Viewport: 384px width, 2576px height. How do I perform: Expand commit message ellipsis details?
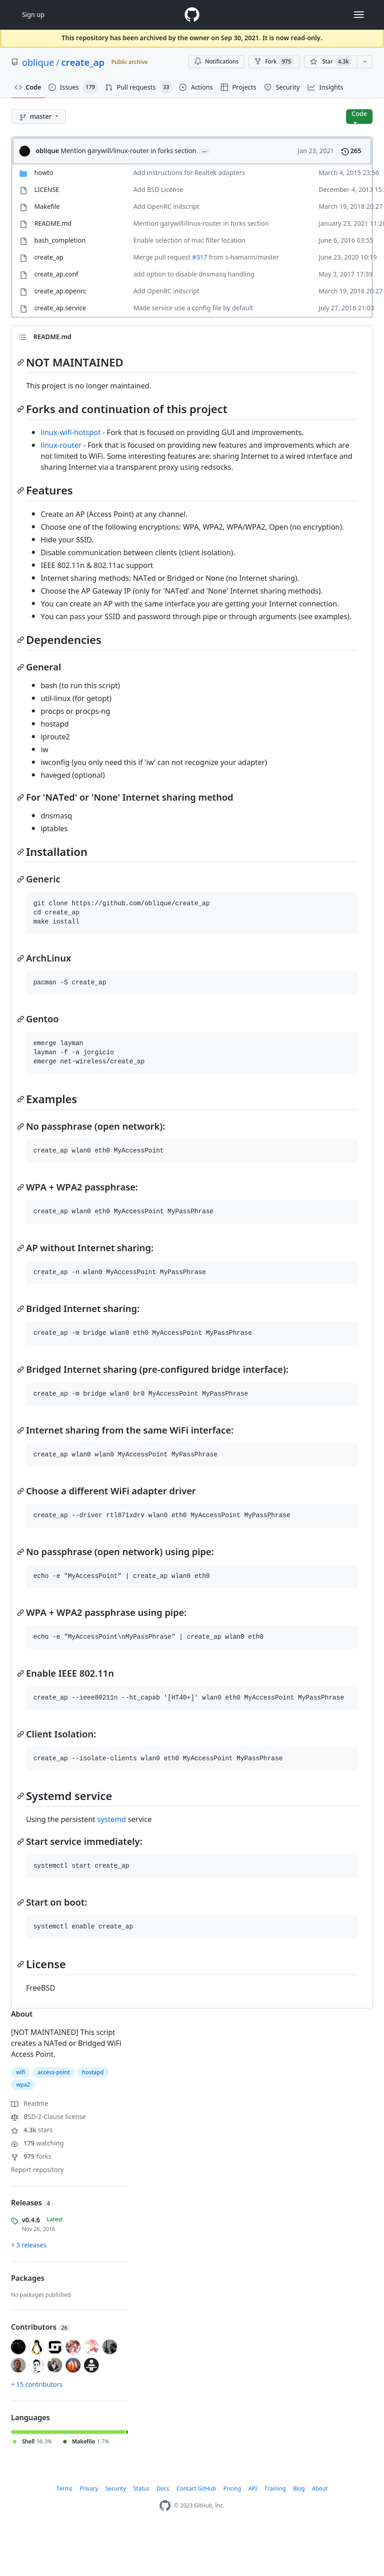pos(204,151)
